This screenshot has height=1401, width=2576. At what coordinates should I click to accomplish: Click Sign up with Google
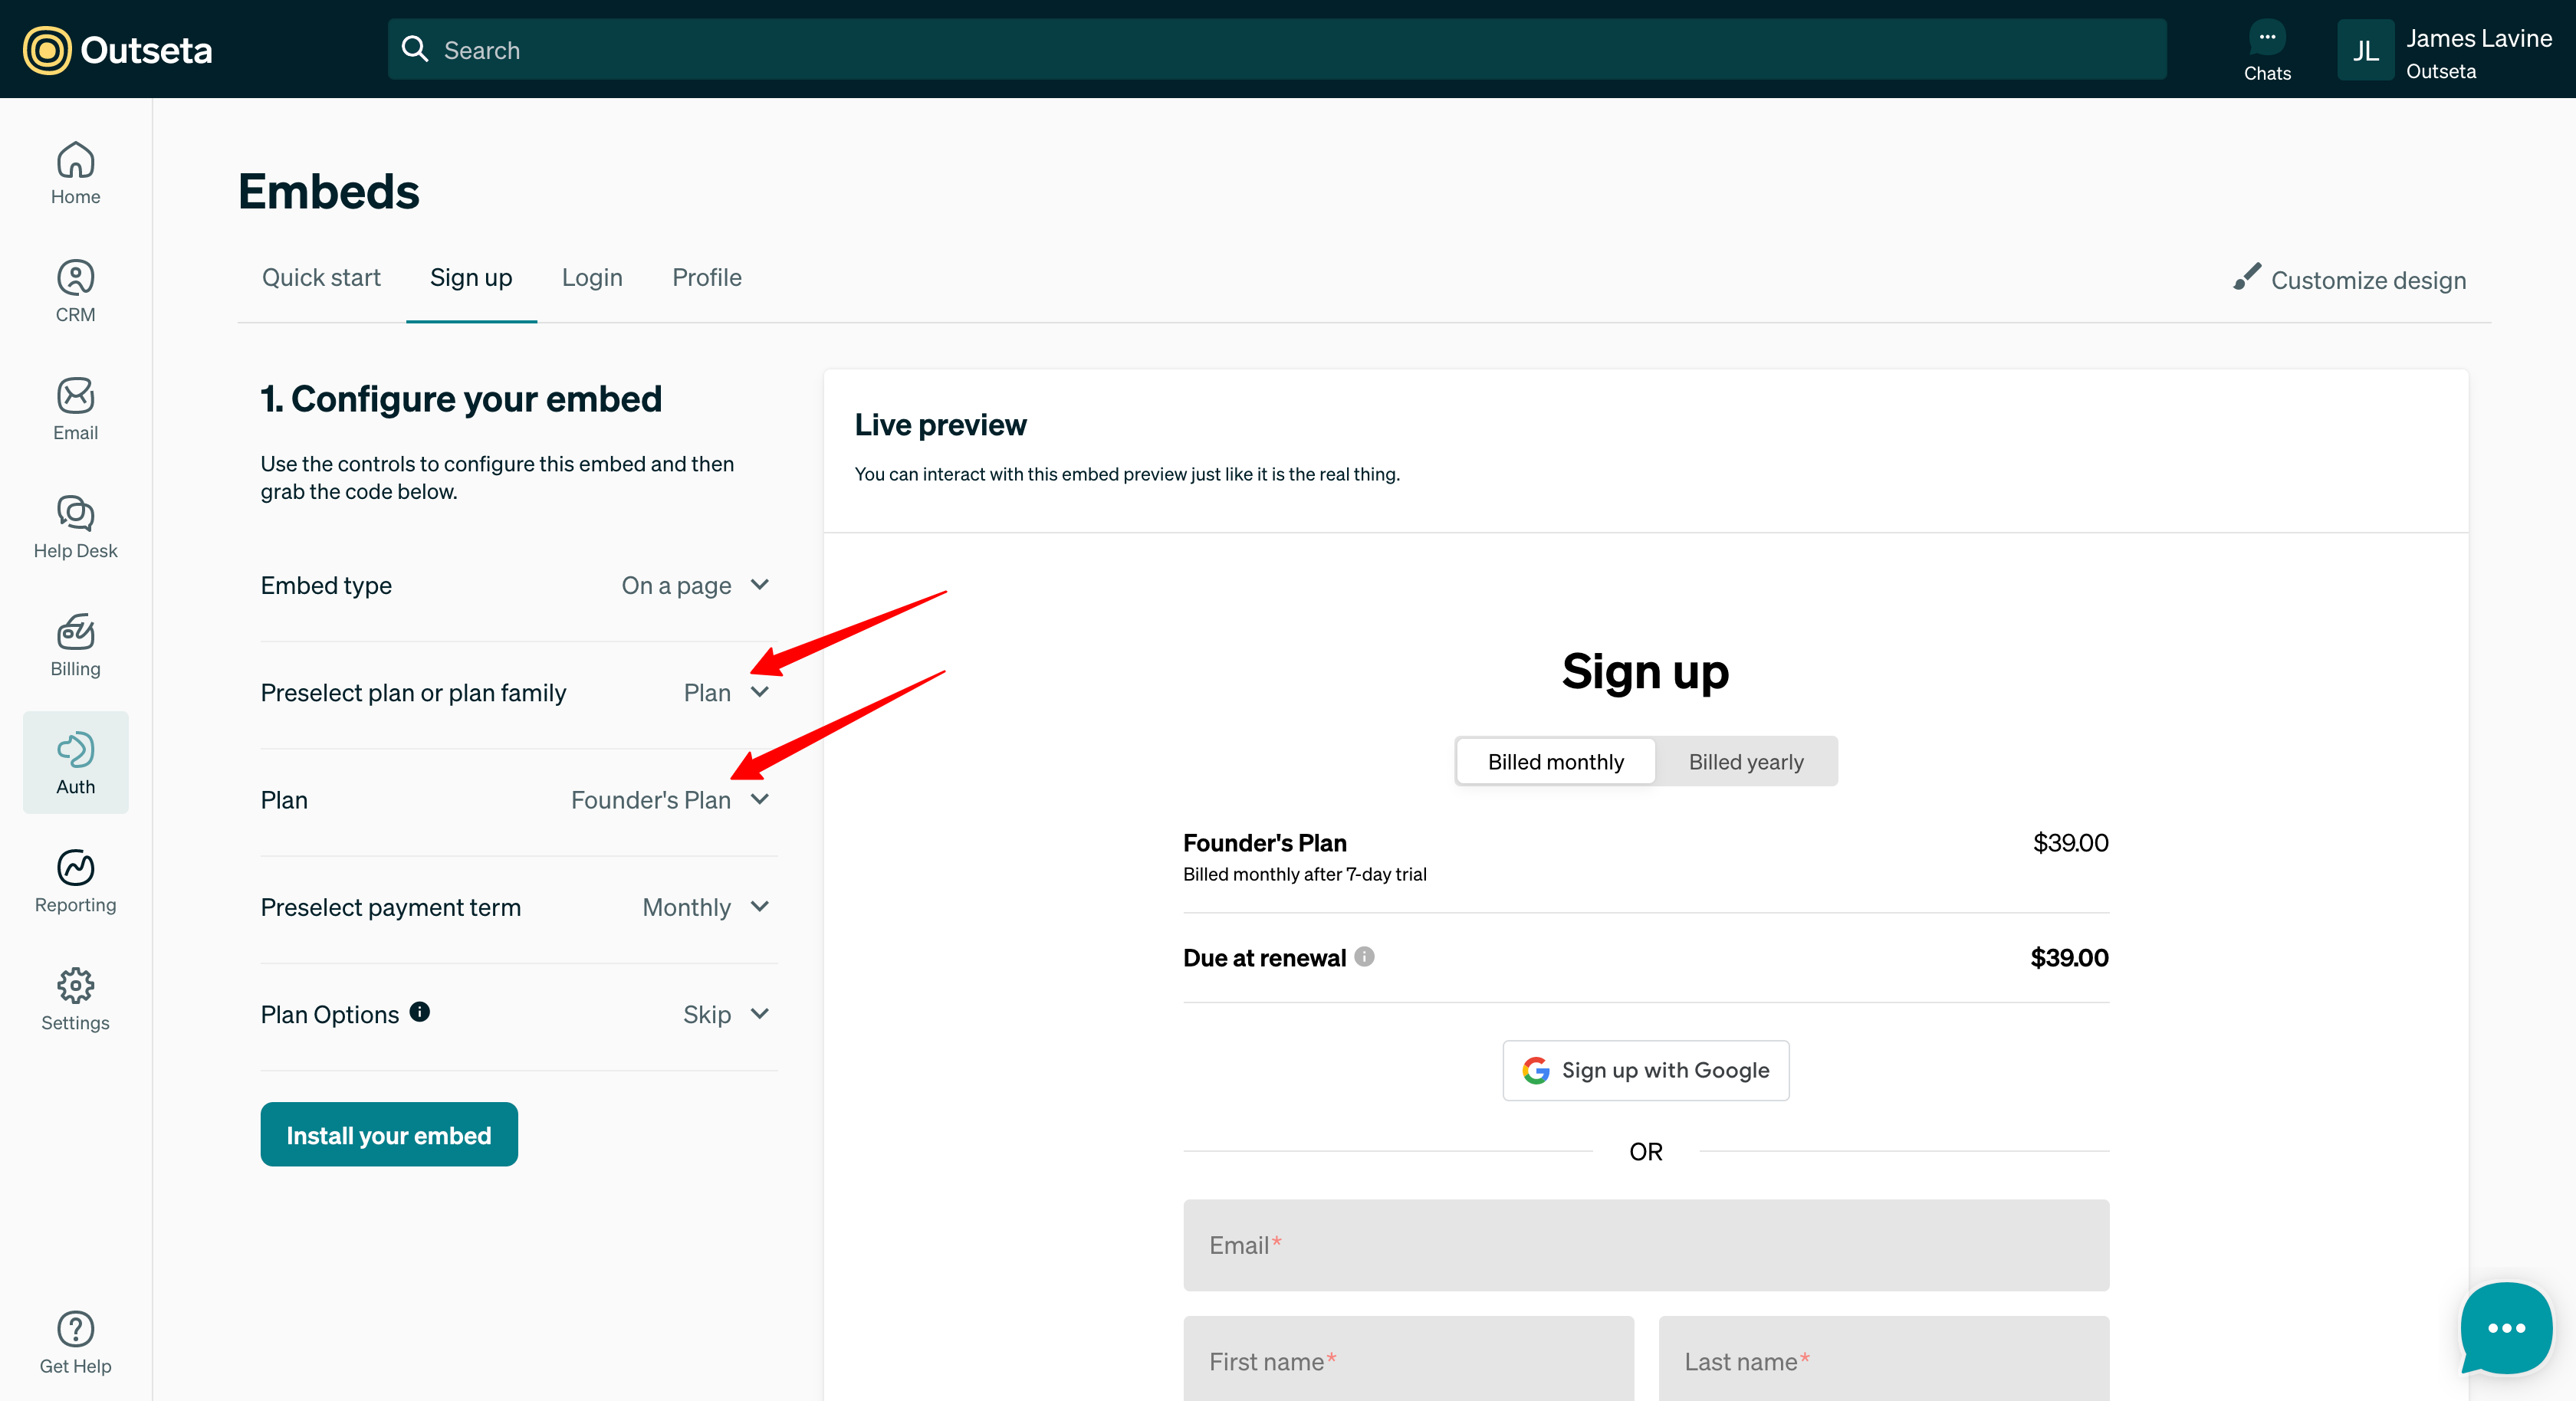coord(1645,1070)
